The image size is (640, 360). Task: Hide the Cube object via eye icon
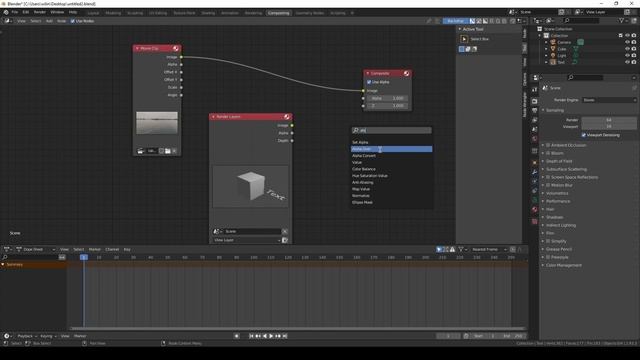click(627, 49)
